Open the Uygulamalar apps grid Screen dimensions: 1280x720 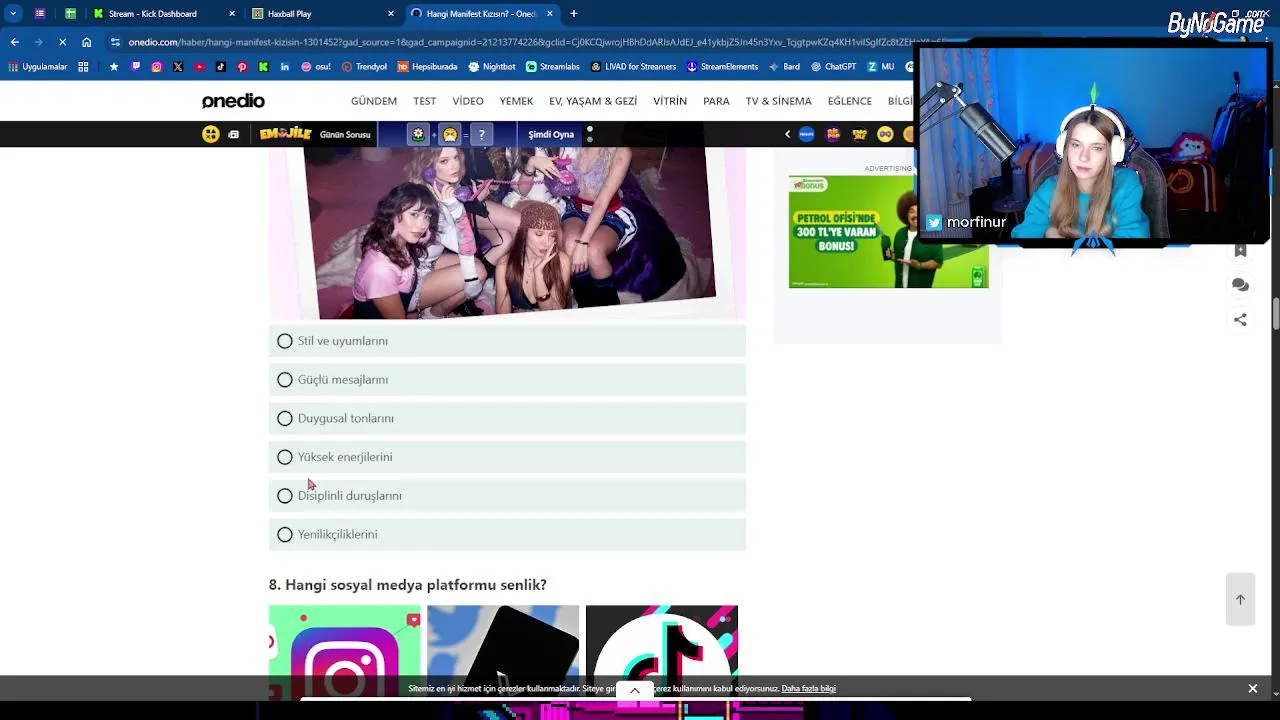pyautogui.click(x=38, y=67)
